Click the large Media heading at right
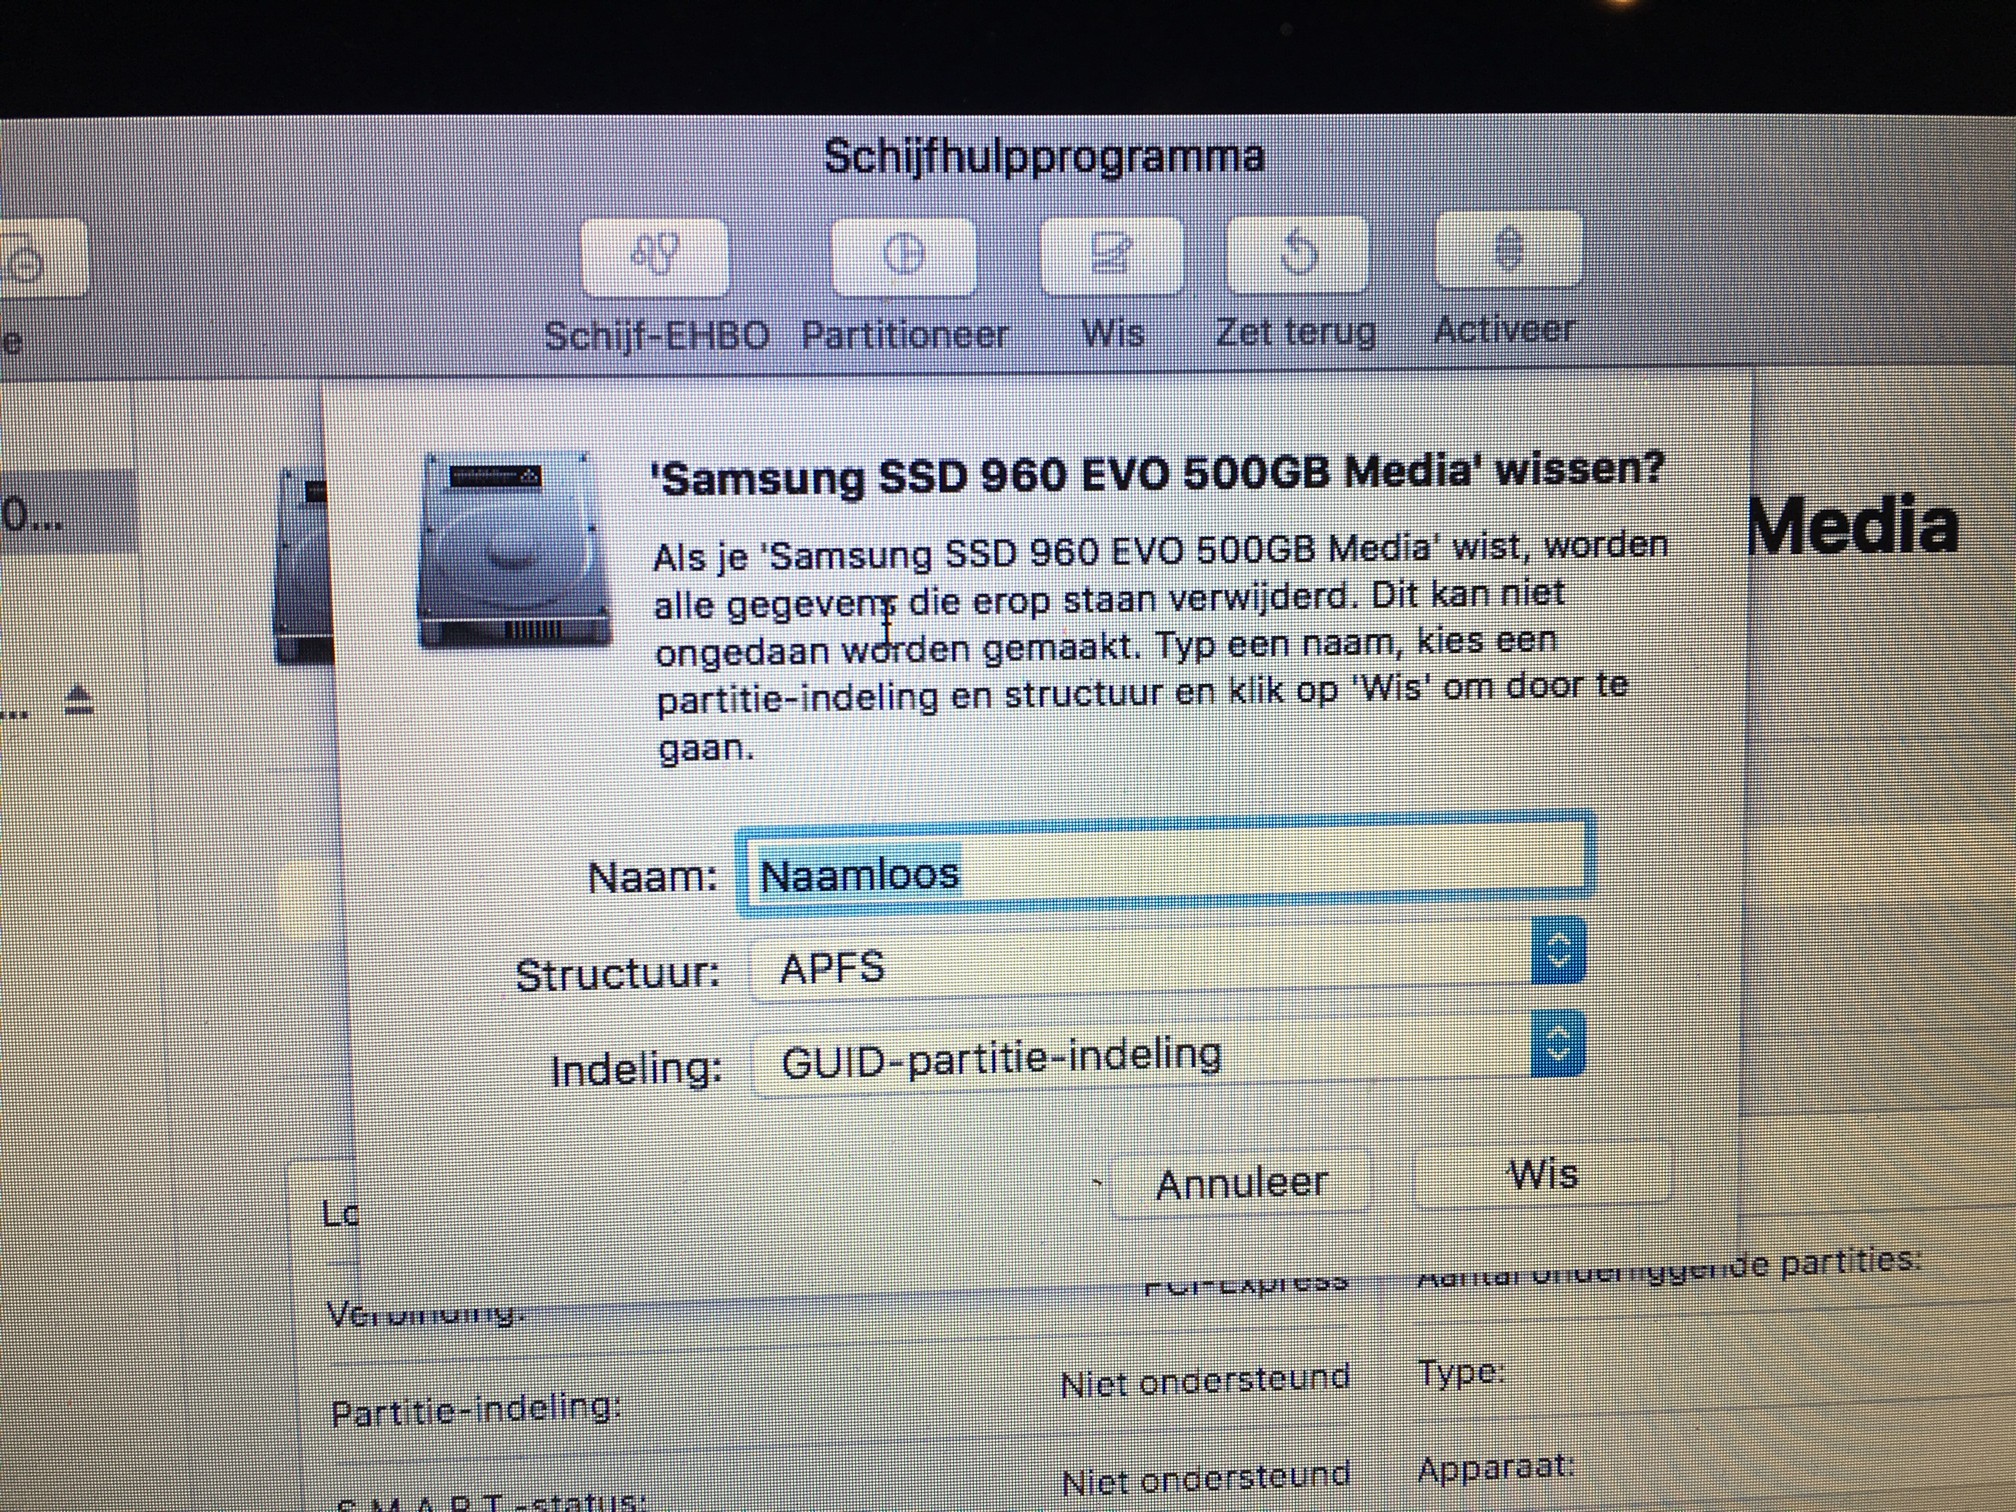 pyautogui.click(x=1853, y=526)
